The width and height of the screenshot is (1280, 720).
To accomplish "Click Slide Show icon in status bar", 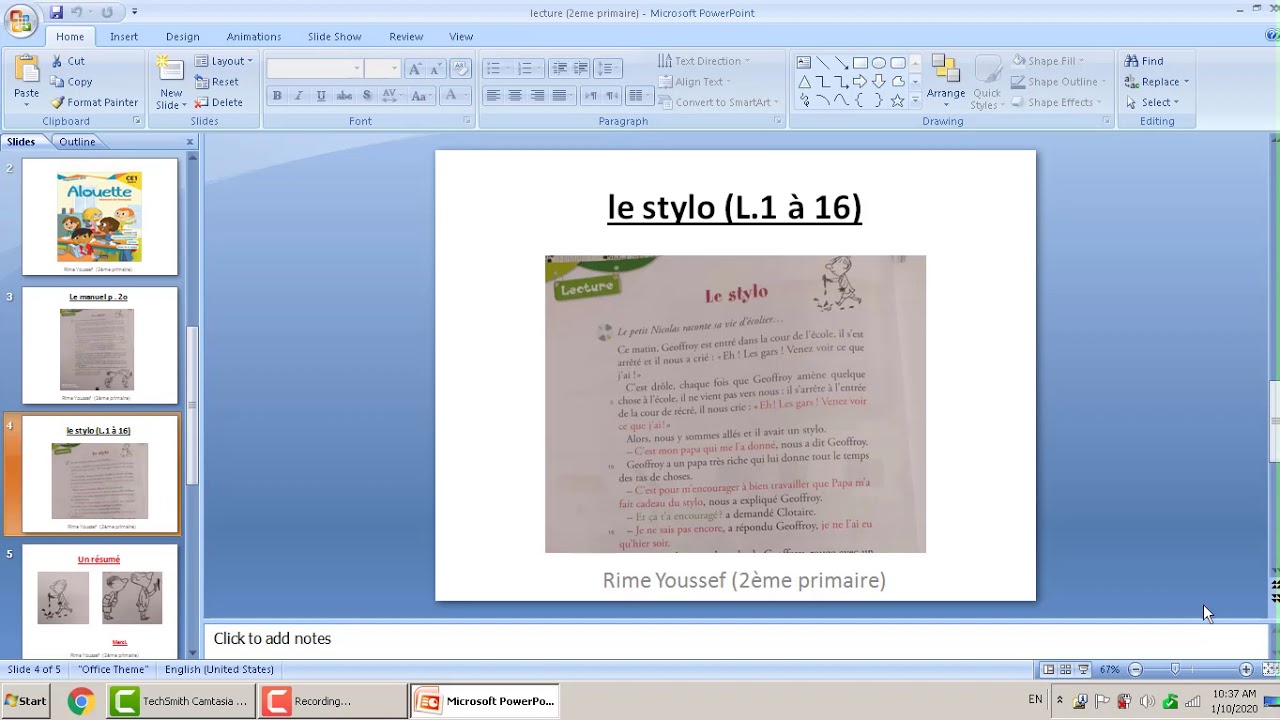I will point(1083,669).
